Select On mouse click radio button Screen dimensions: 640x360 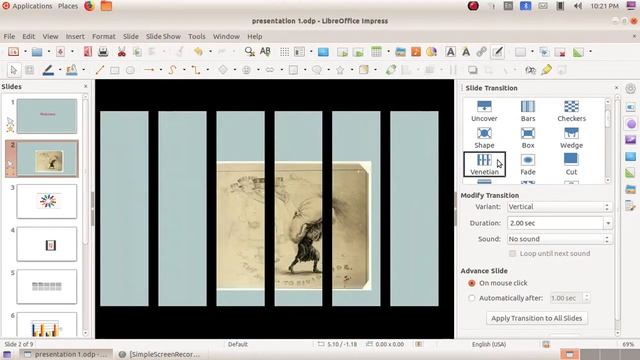tap(472, 283)
